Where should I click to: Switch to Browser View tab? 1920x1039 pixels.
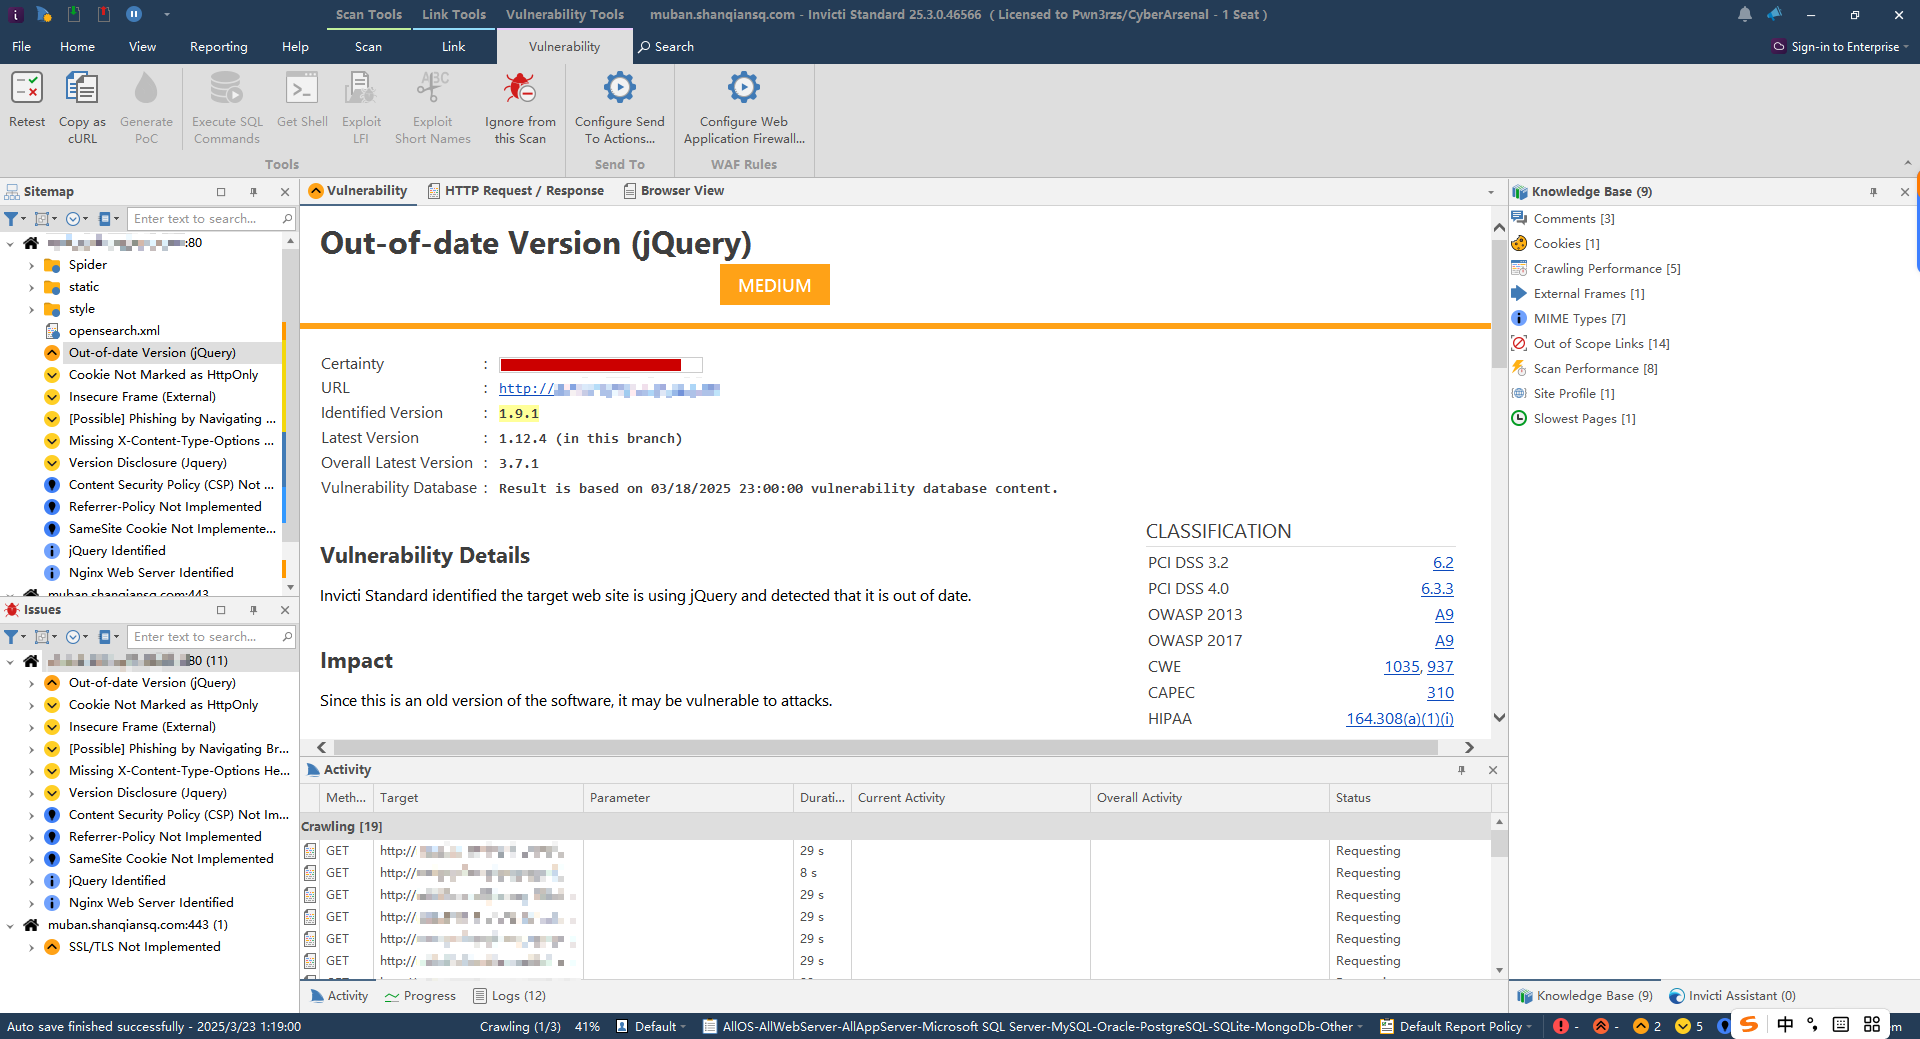click(673, 191)
